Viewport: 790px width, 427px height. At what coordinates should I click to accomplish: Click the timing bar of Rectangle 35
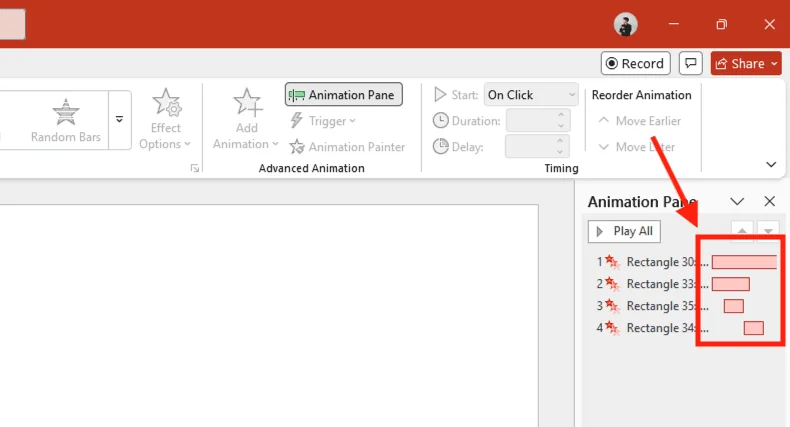734,306
